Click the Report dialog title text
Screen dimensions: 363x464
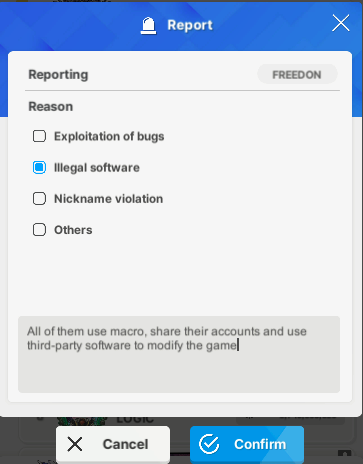[x=190, y=25]
